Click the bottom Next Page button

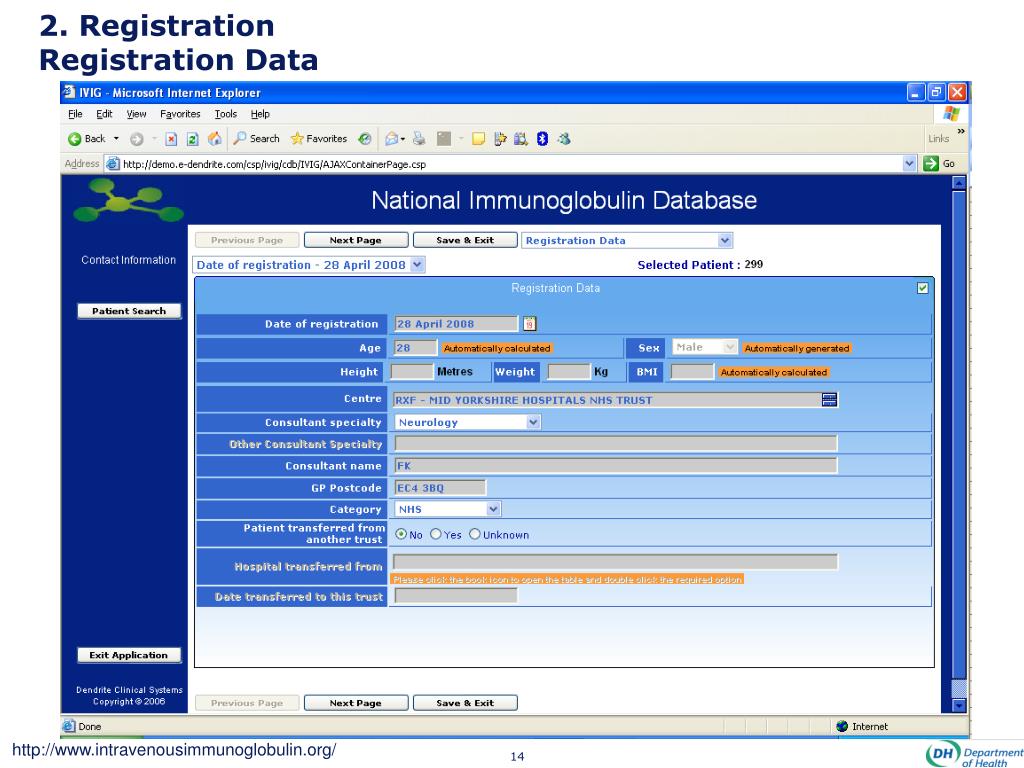click(x=356, y=703)
